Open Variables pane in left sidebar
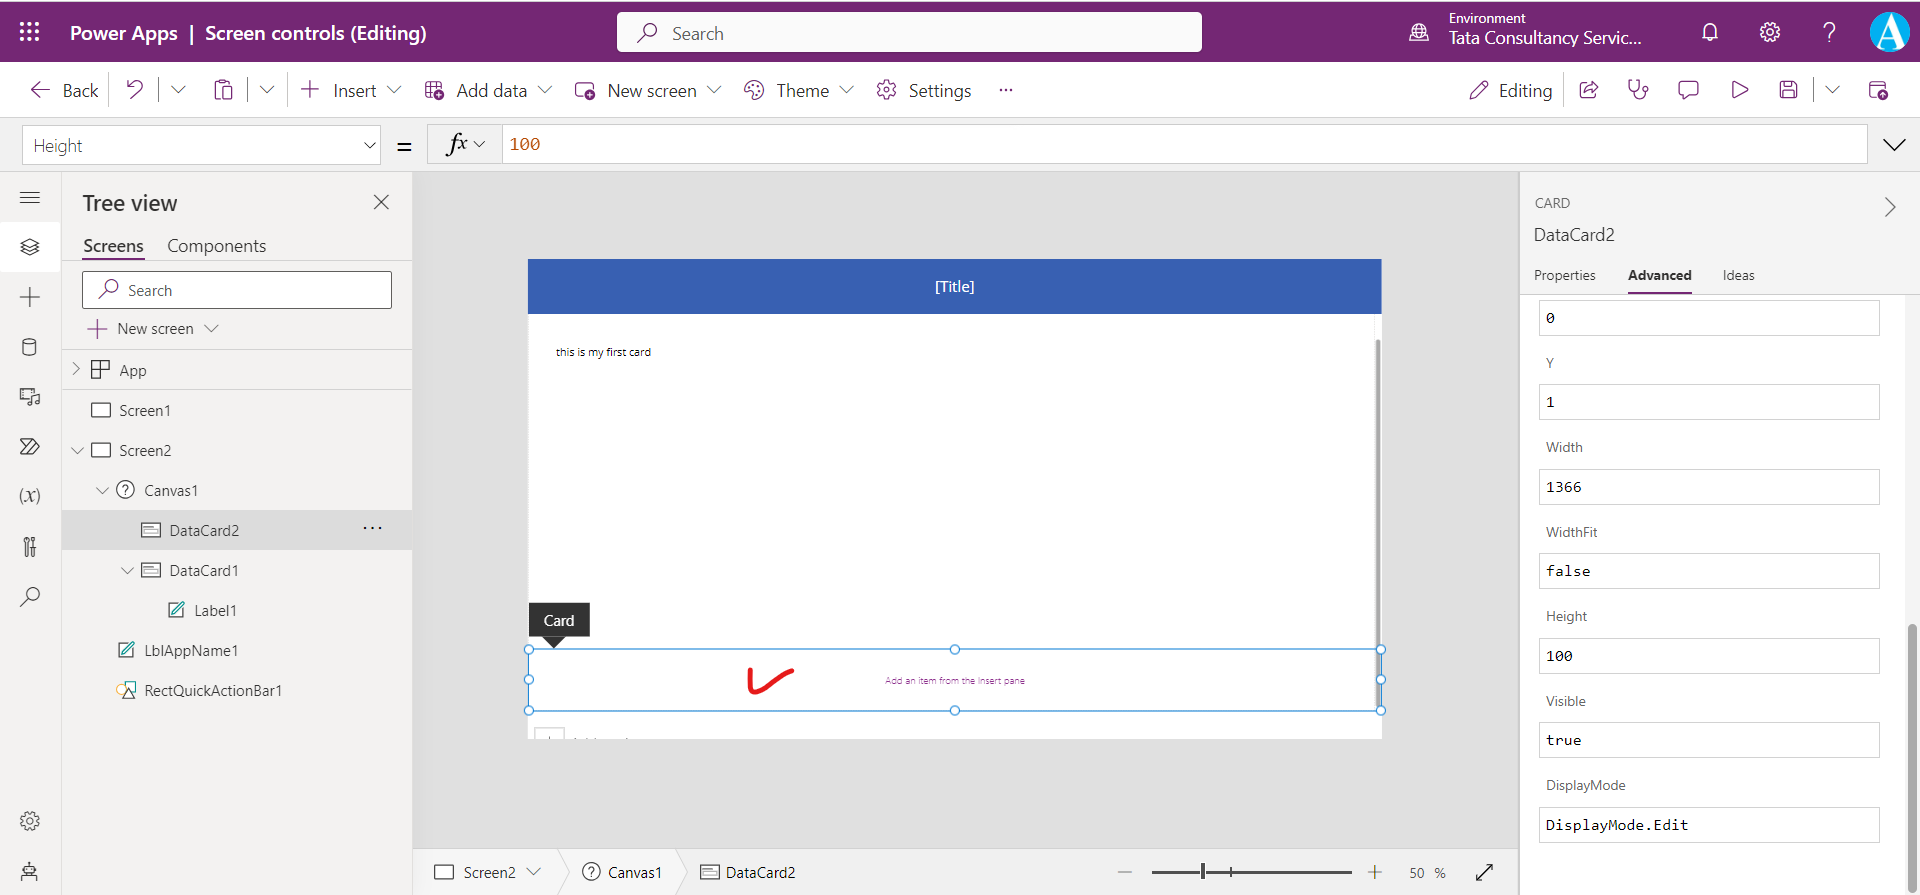This screenshot has width=1920, height=895. tap(30, 496)
